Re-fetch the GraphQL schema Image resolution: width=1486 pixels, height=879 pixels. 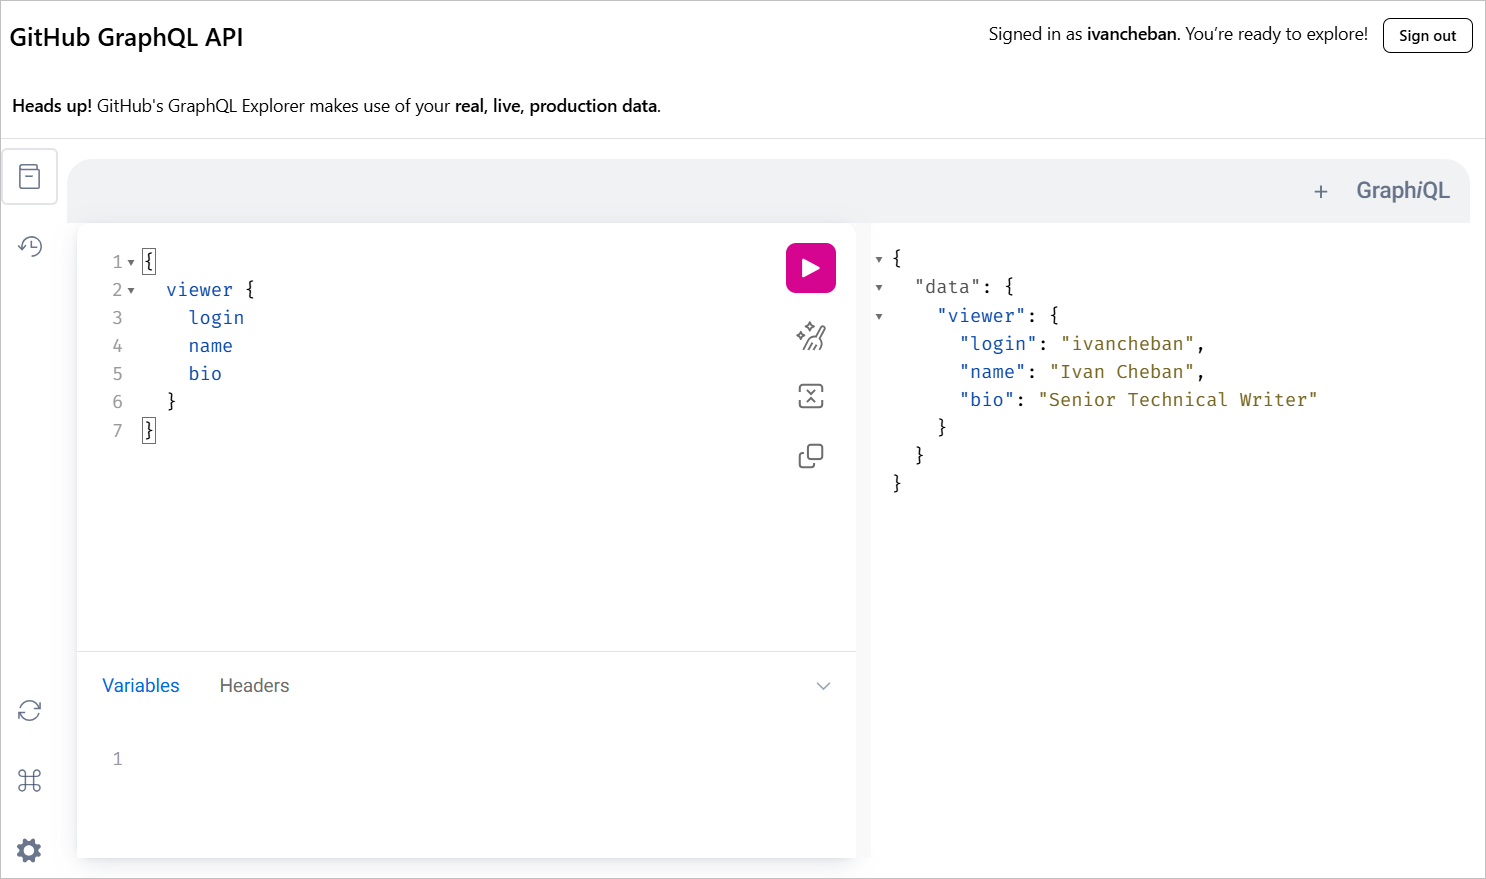pyautogui.click(x=29, y=710)
